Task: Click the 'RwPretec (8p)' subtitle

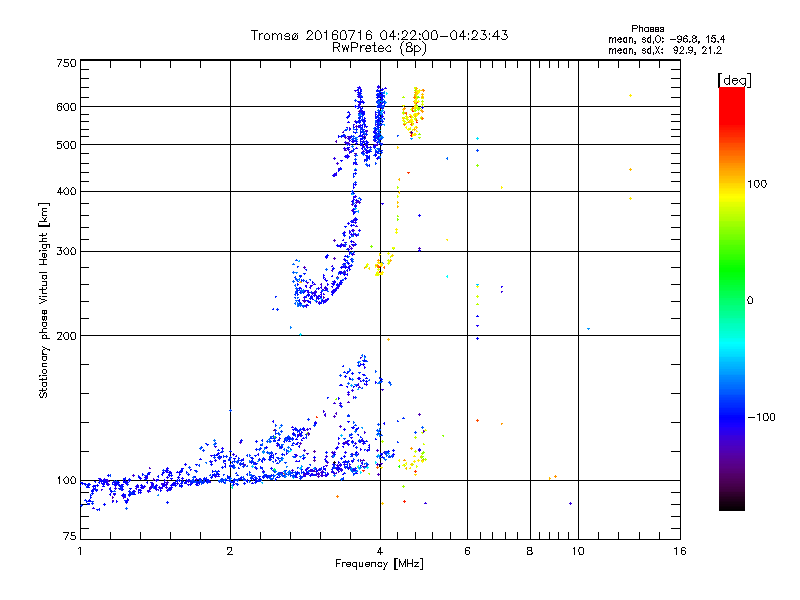Action: click(x=379, y=48)
